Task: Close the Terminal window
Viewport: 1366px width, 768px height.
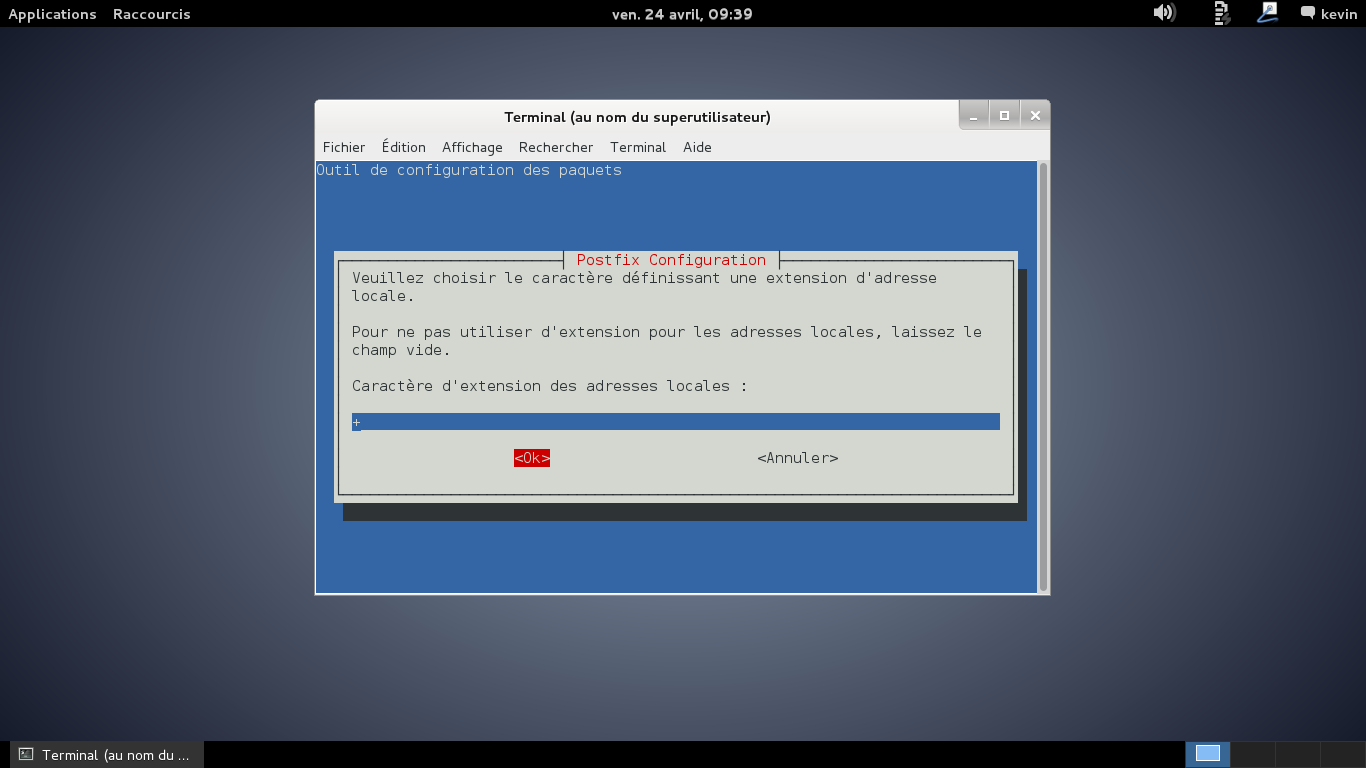Action: click(1035, 116)
